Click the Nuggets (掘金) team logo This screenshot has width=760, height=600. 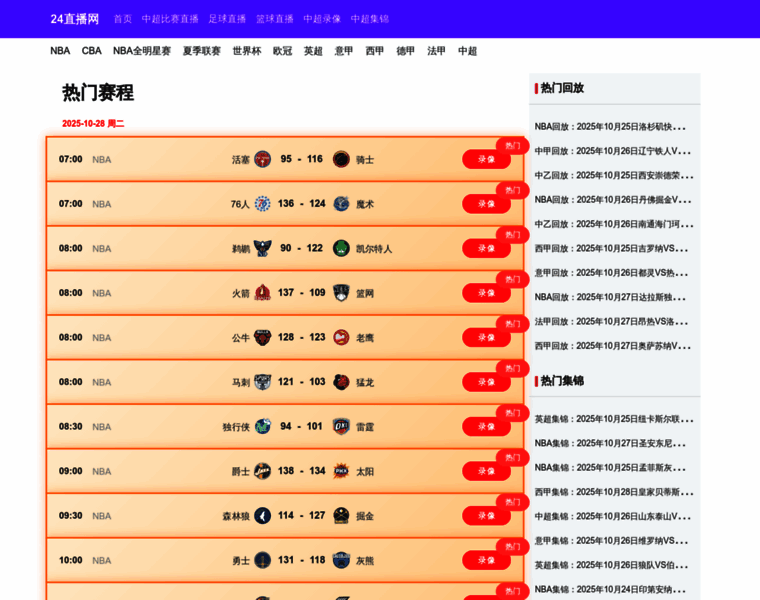pyautogui.click(x=341, y=516)
